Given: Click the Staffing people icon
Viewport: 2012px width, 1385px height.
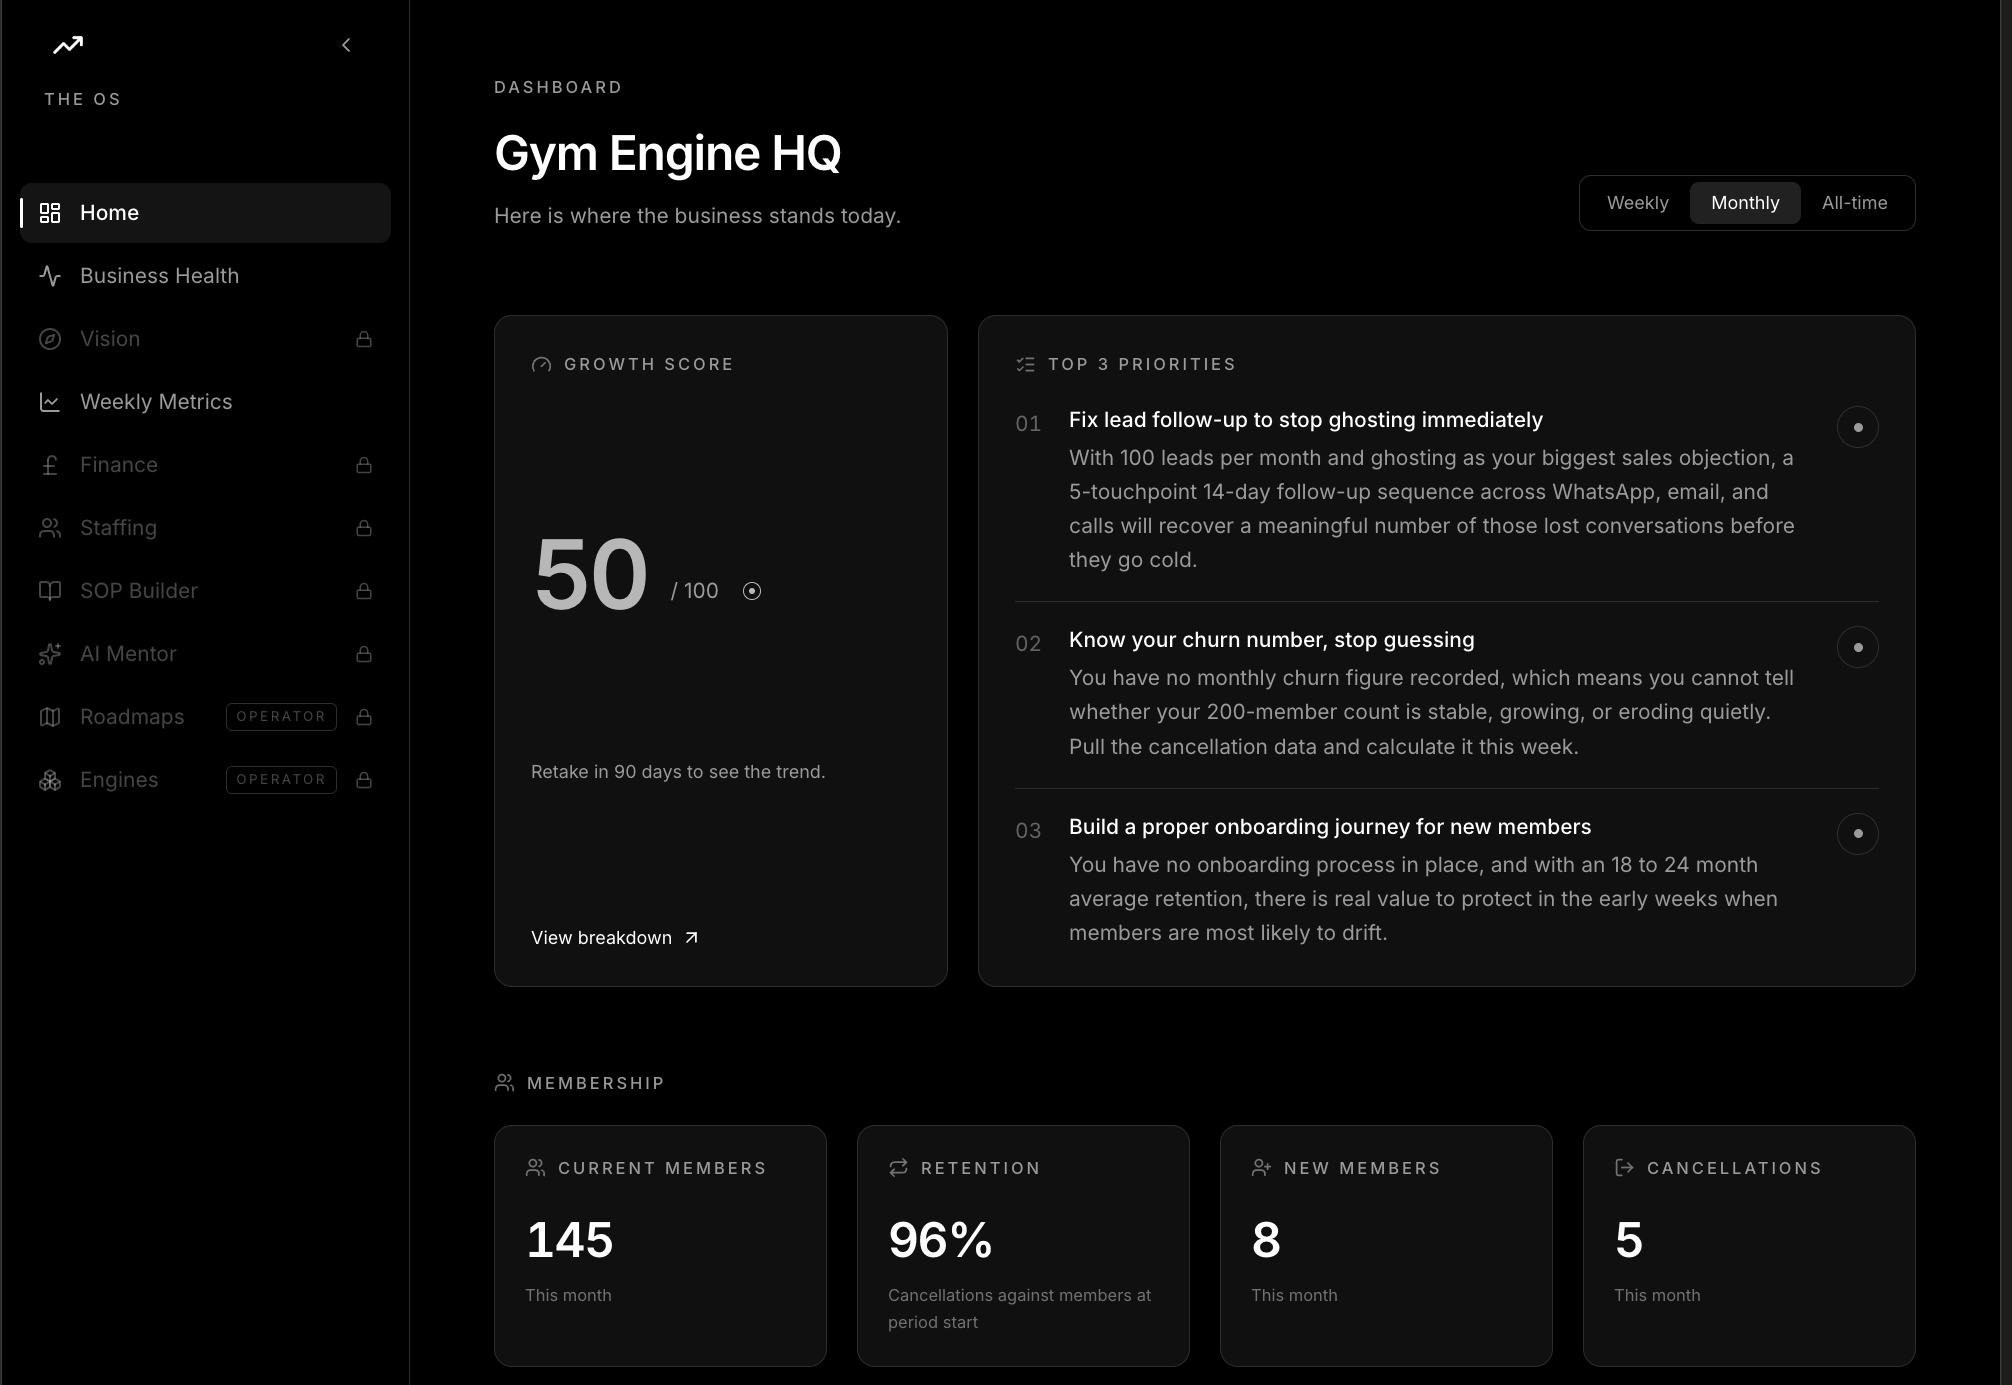Looking at the screenshot, I should coord(50,528).
